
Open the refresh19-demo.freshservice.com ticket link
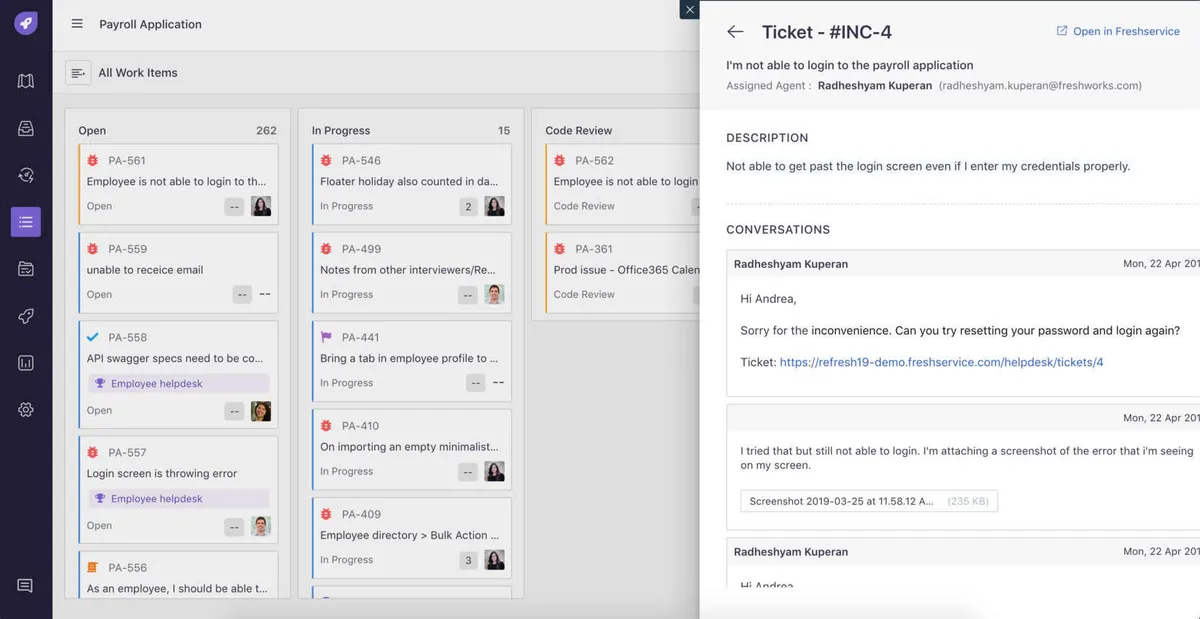pos(941,362)
